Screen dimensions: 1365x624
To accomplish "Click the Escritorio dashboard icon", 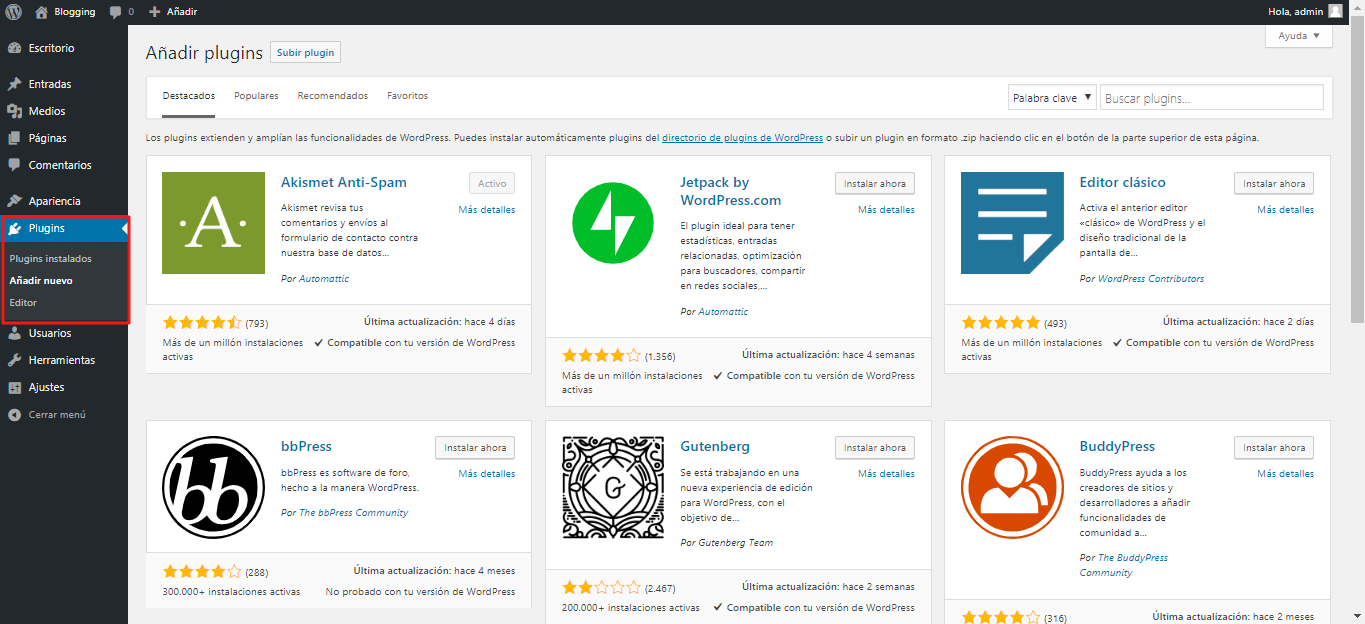I will [15, 48].
